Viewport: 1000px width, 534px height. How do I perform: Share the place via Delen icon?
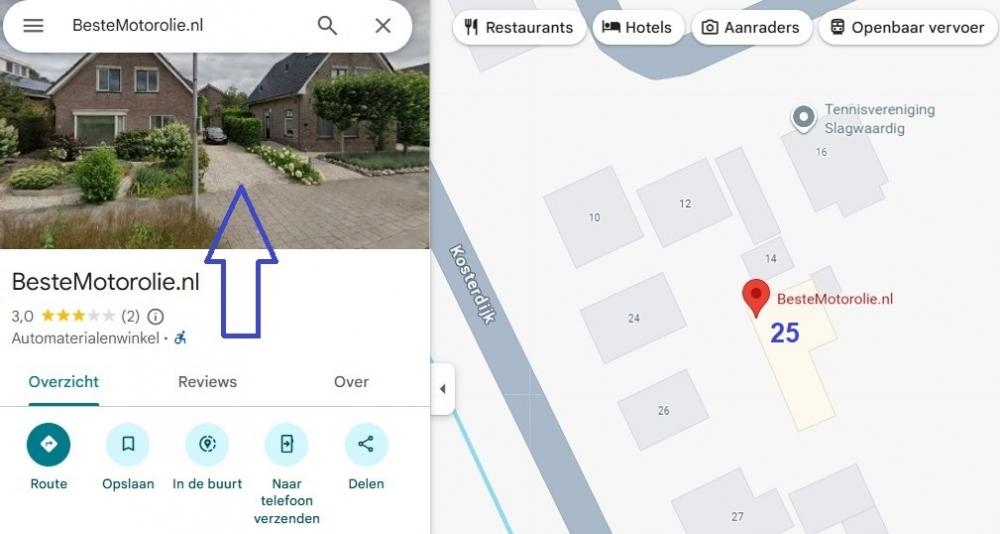(366, 444)
